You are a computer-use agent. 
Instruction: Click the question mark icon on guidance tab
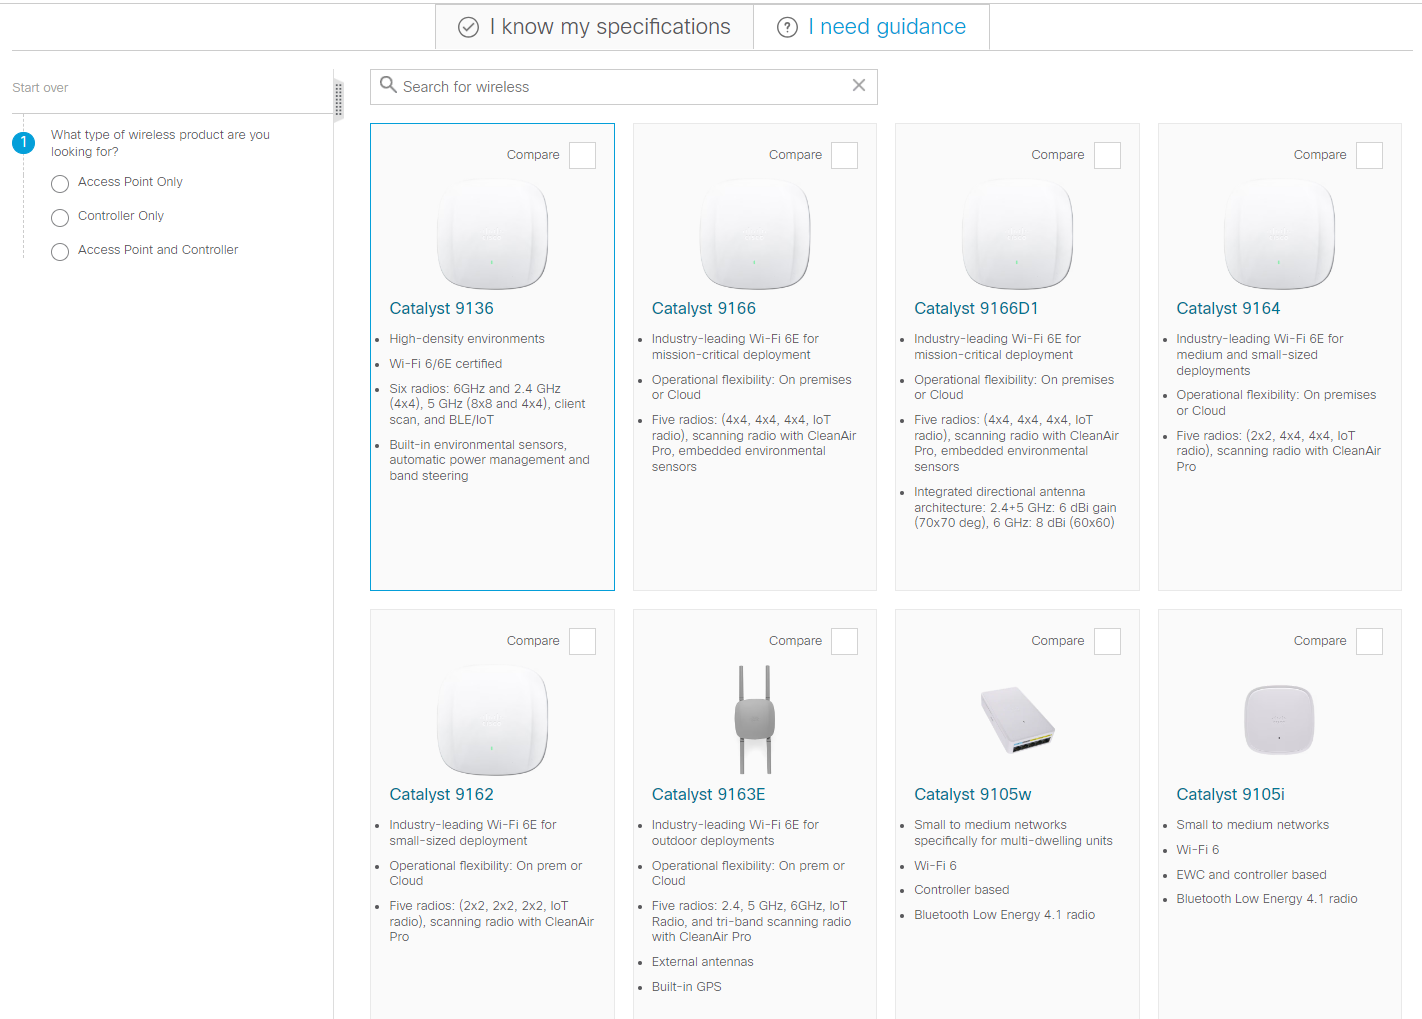pyautogui.click(x=786, y=26)
